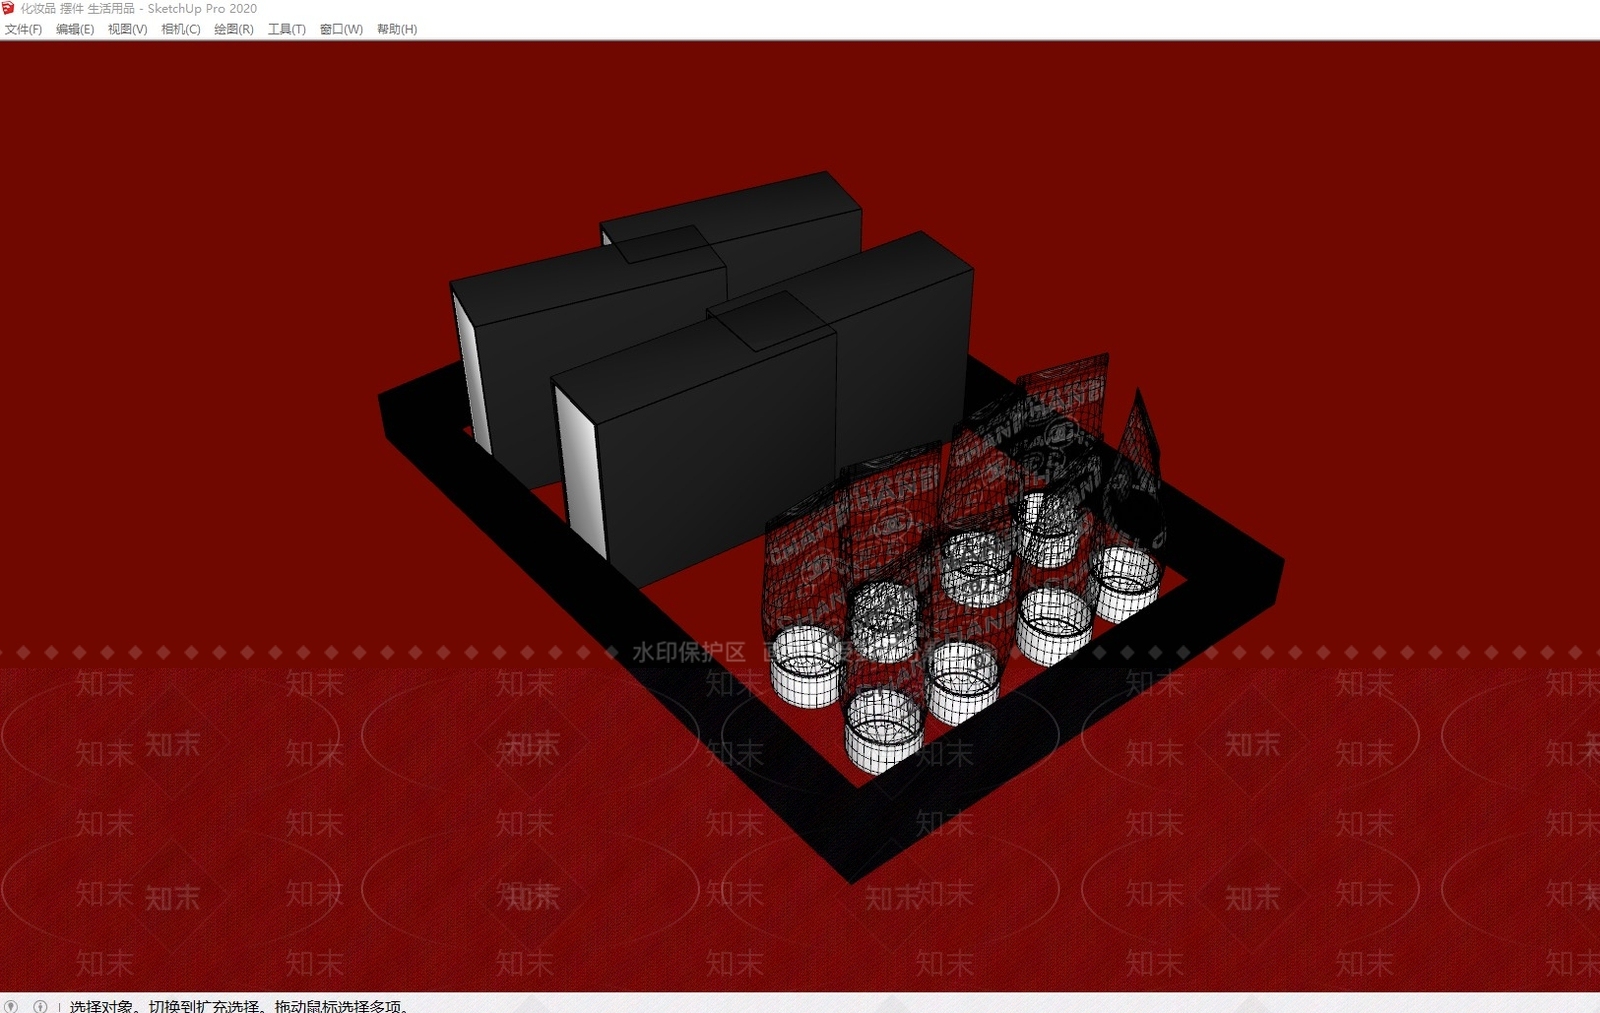Click the geo-location icon in status bar
The image size is (1600, 1013).
point(11,1006)
